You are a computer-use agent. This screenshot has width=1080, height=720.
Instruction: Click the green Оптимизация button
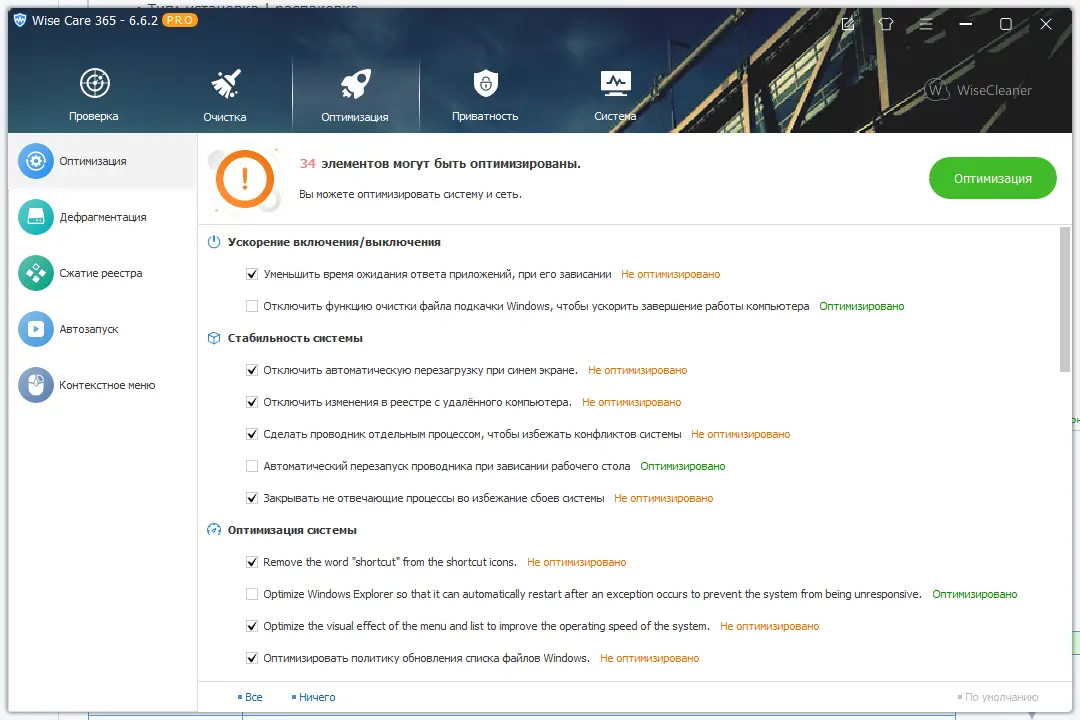[x=993, y=178]
